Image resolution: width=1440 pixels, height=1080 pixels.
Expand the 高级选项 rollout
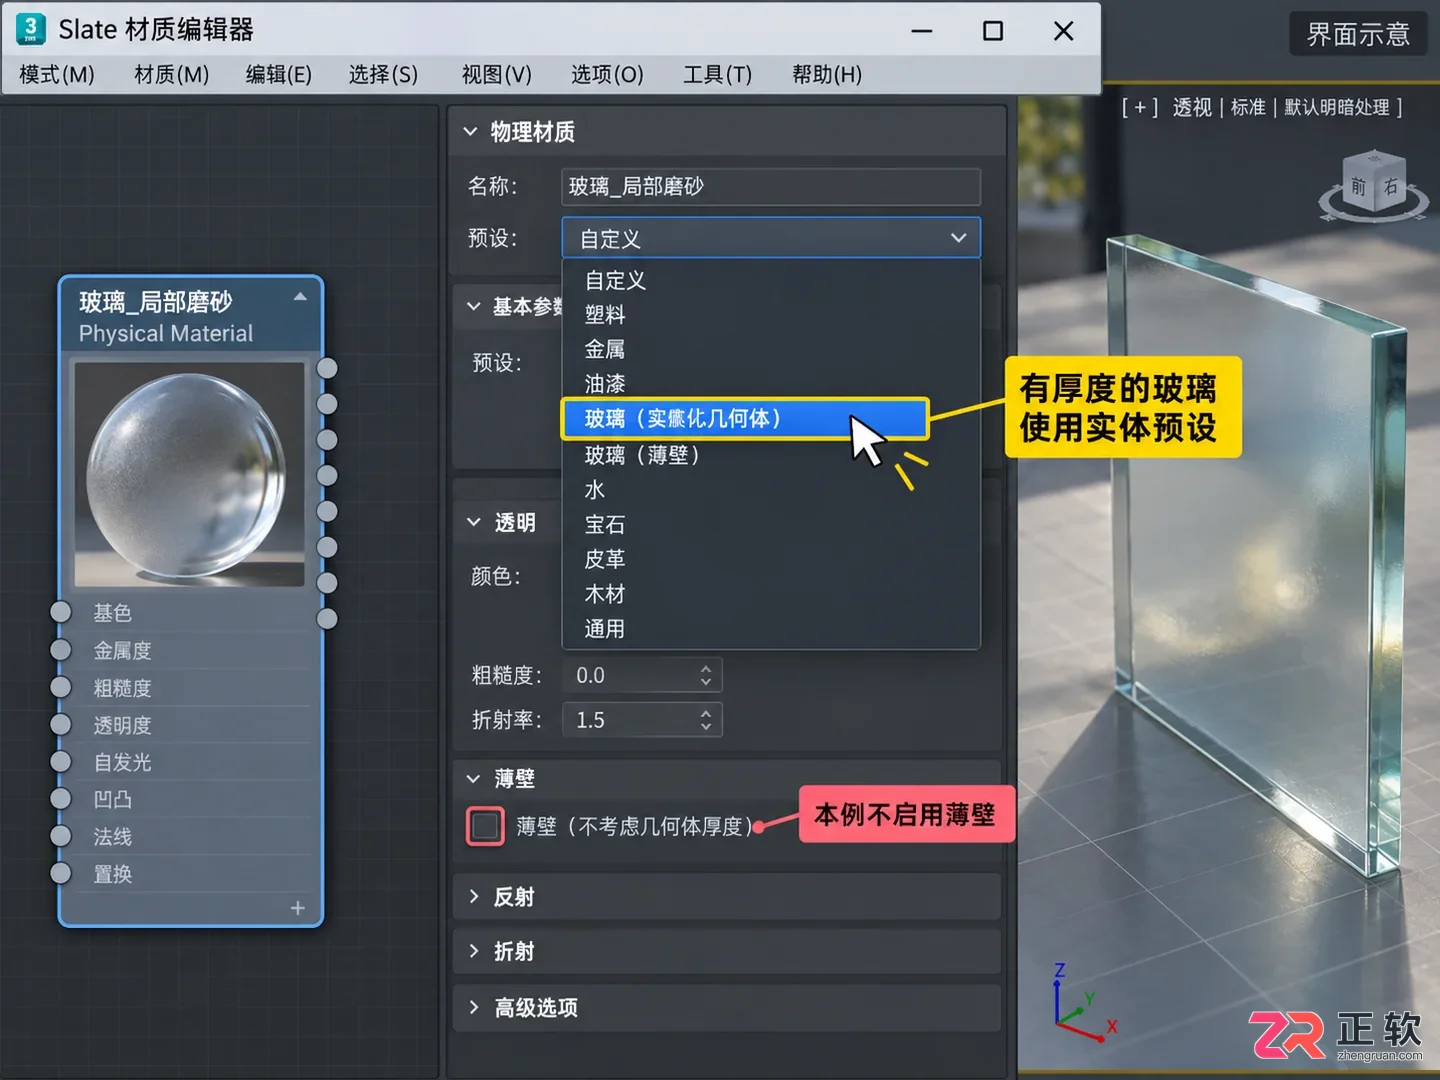pos(474,1007)
